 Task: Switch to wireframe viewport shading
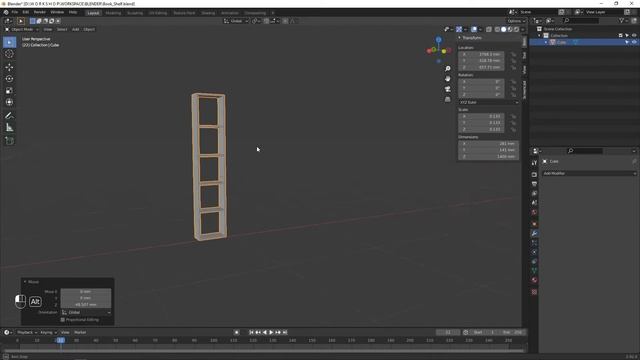(x=497, y=29)
